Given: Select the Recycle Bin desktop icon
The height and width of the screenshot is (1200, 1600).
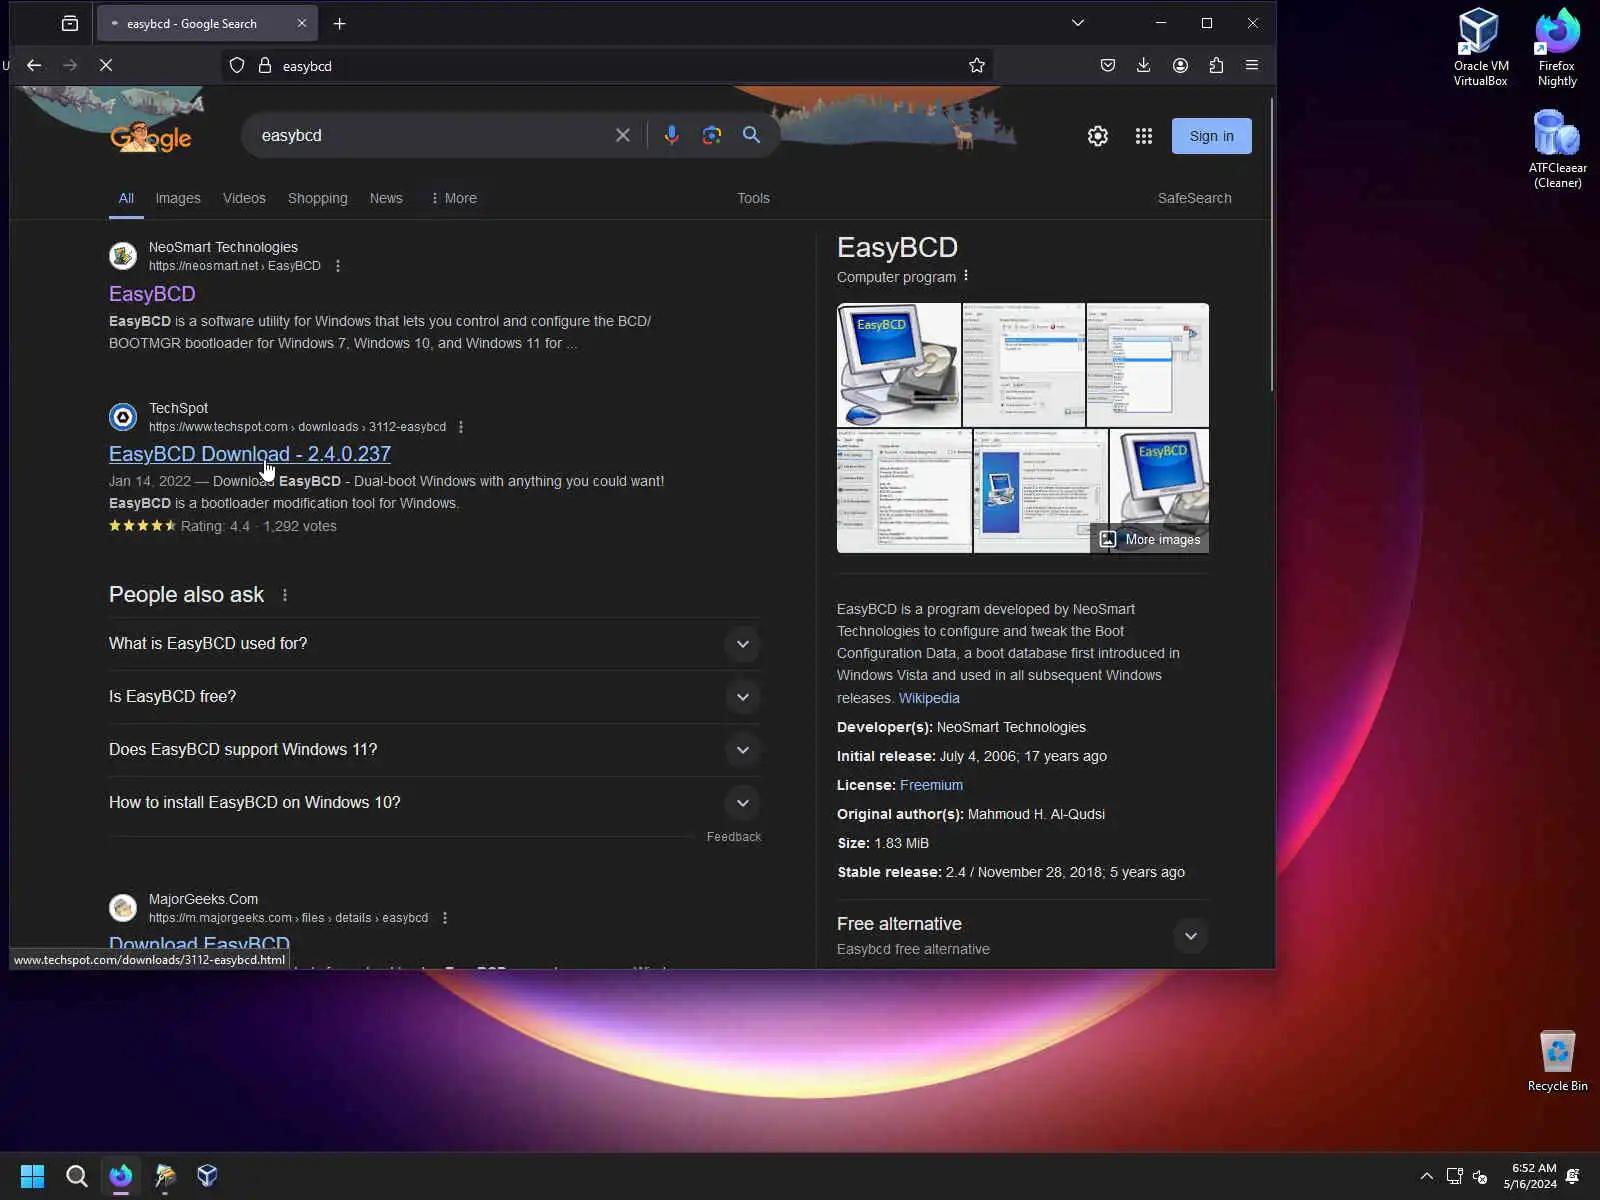Looking at the screenshot, I should click(1557, 1061).
